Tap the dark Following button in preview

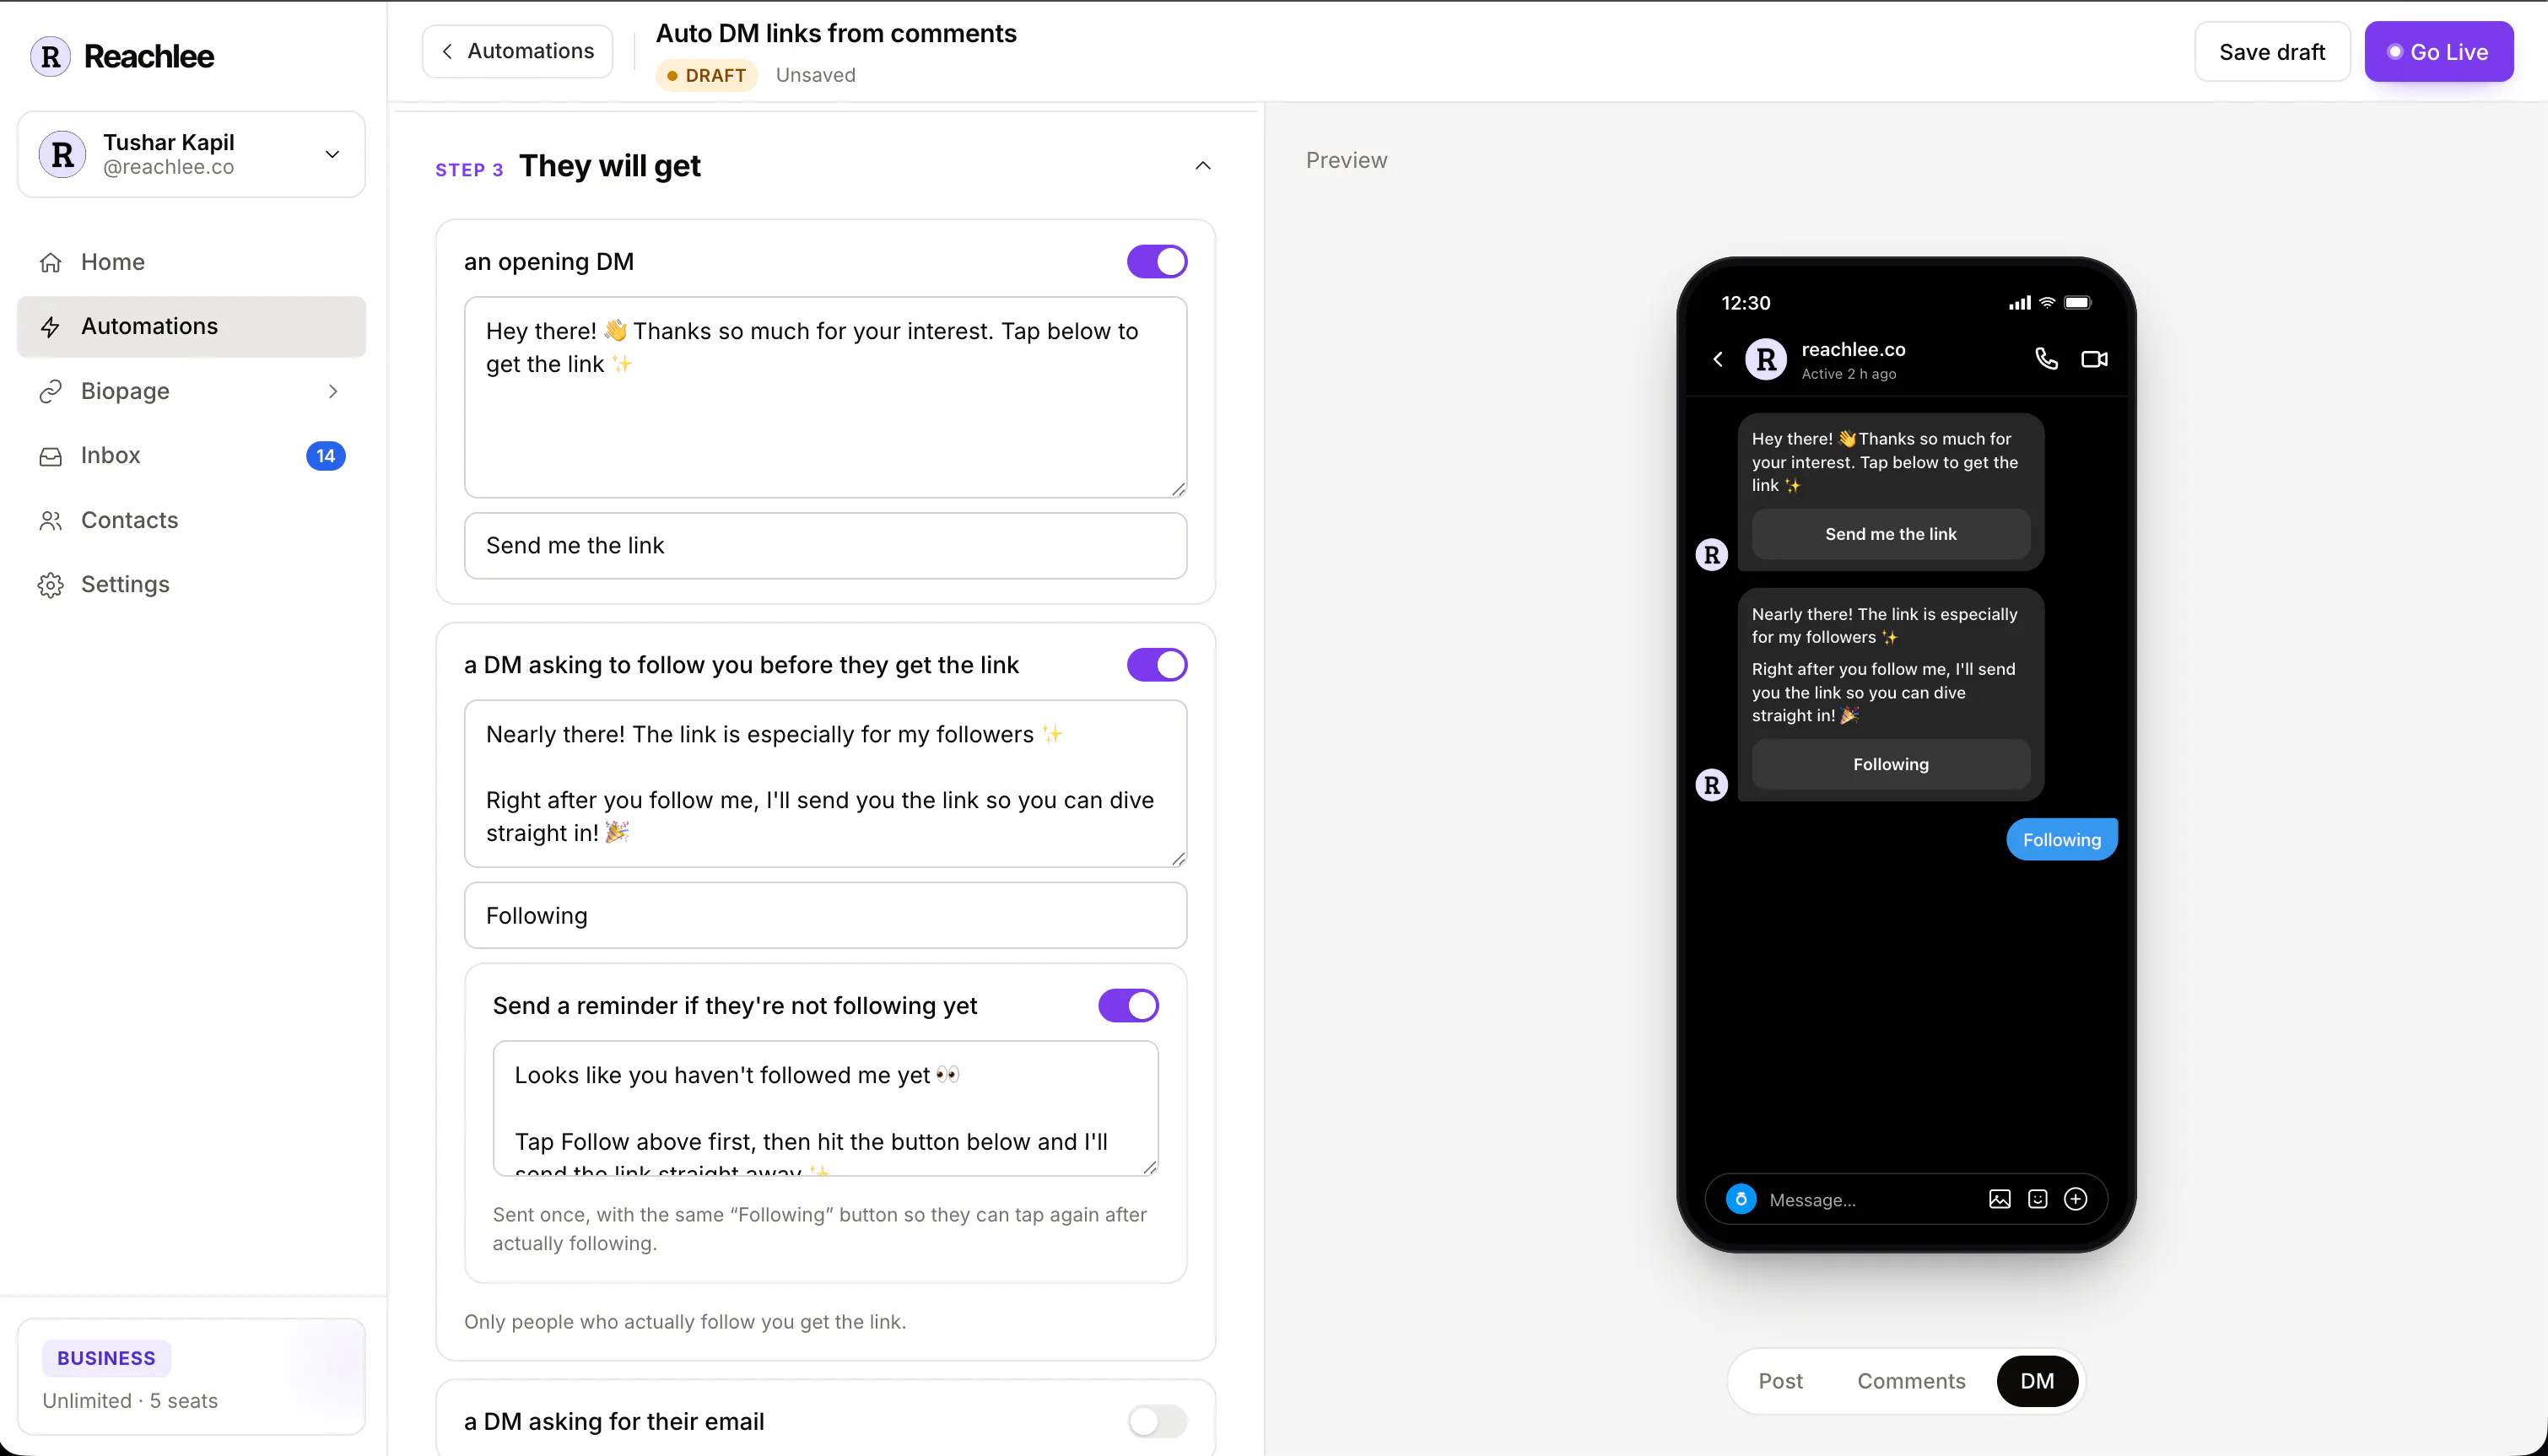coord(1890,764)
